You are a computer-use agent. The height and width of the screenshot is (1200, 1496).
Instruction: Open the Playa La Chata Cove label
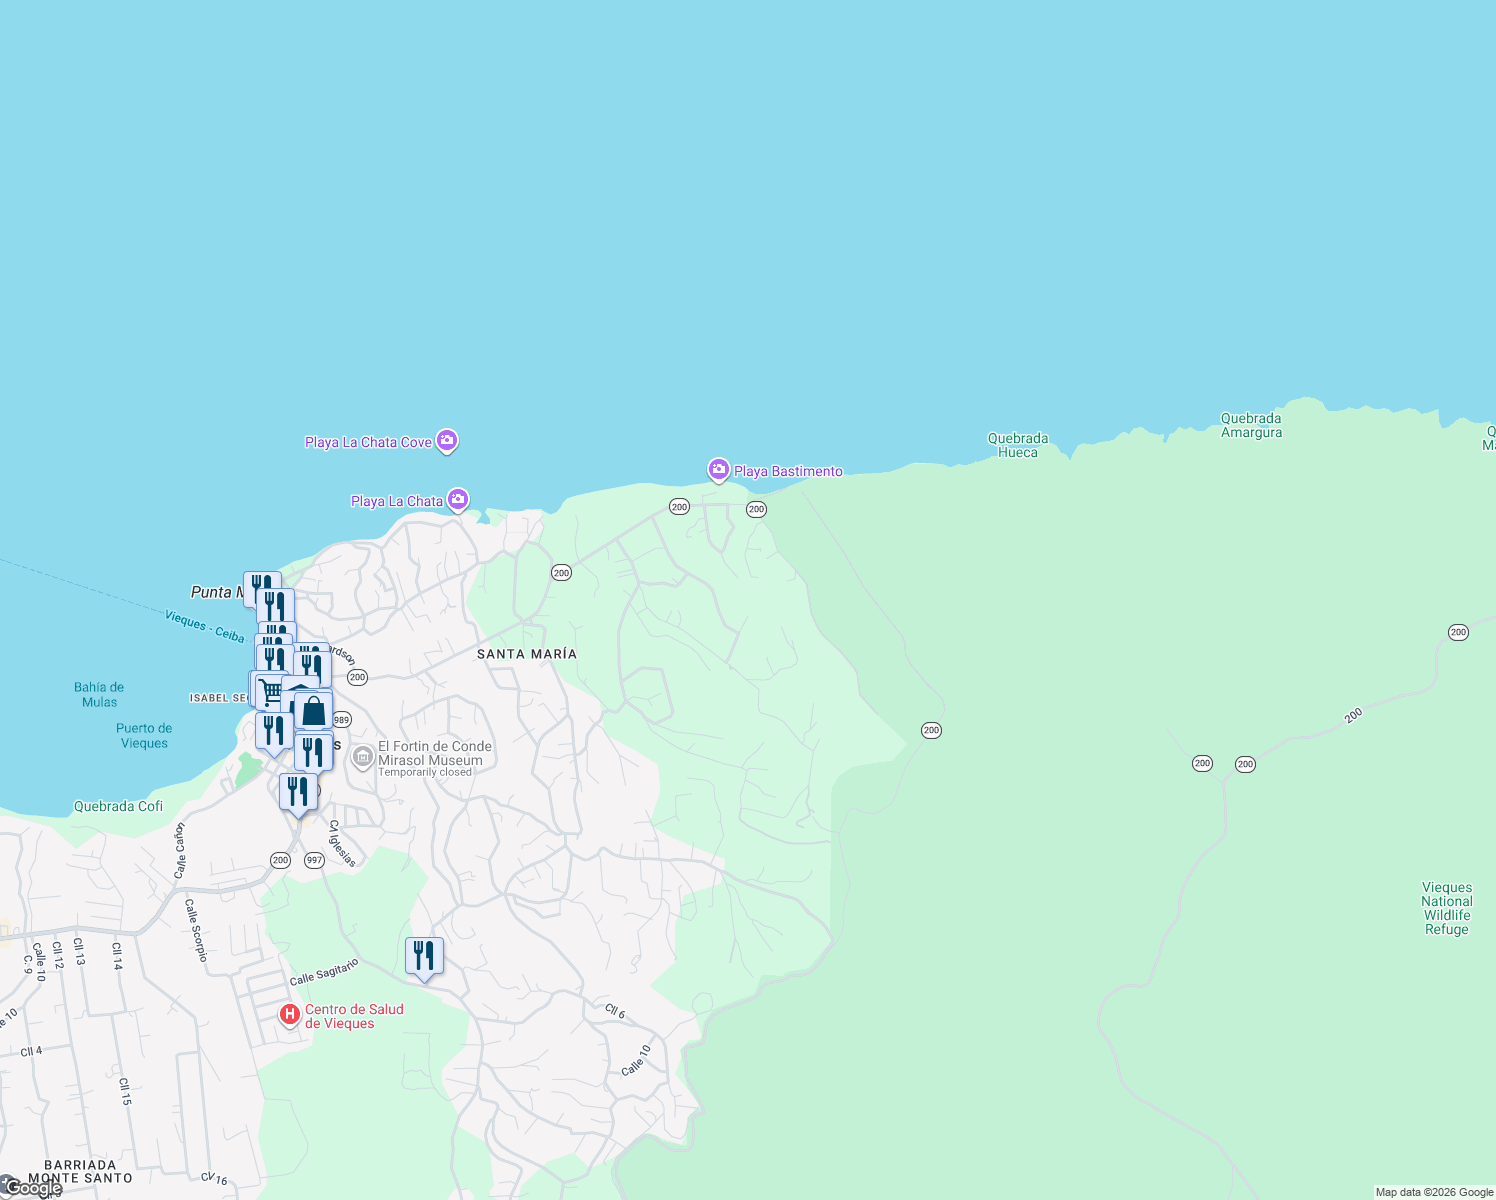[x=368, y=442]
